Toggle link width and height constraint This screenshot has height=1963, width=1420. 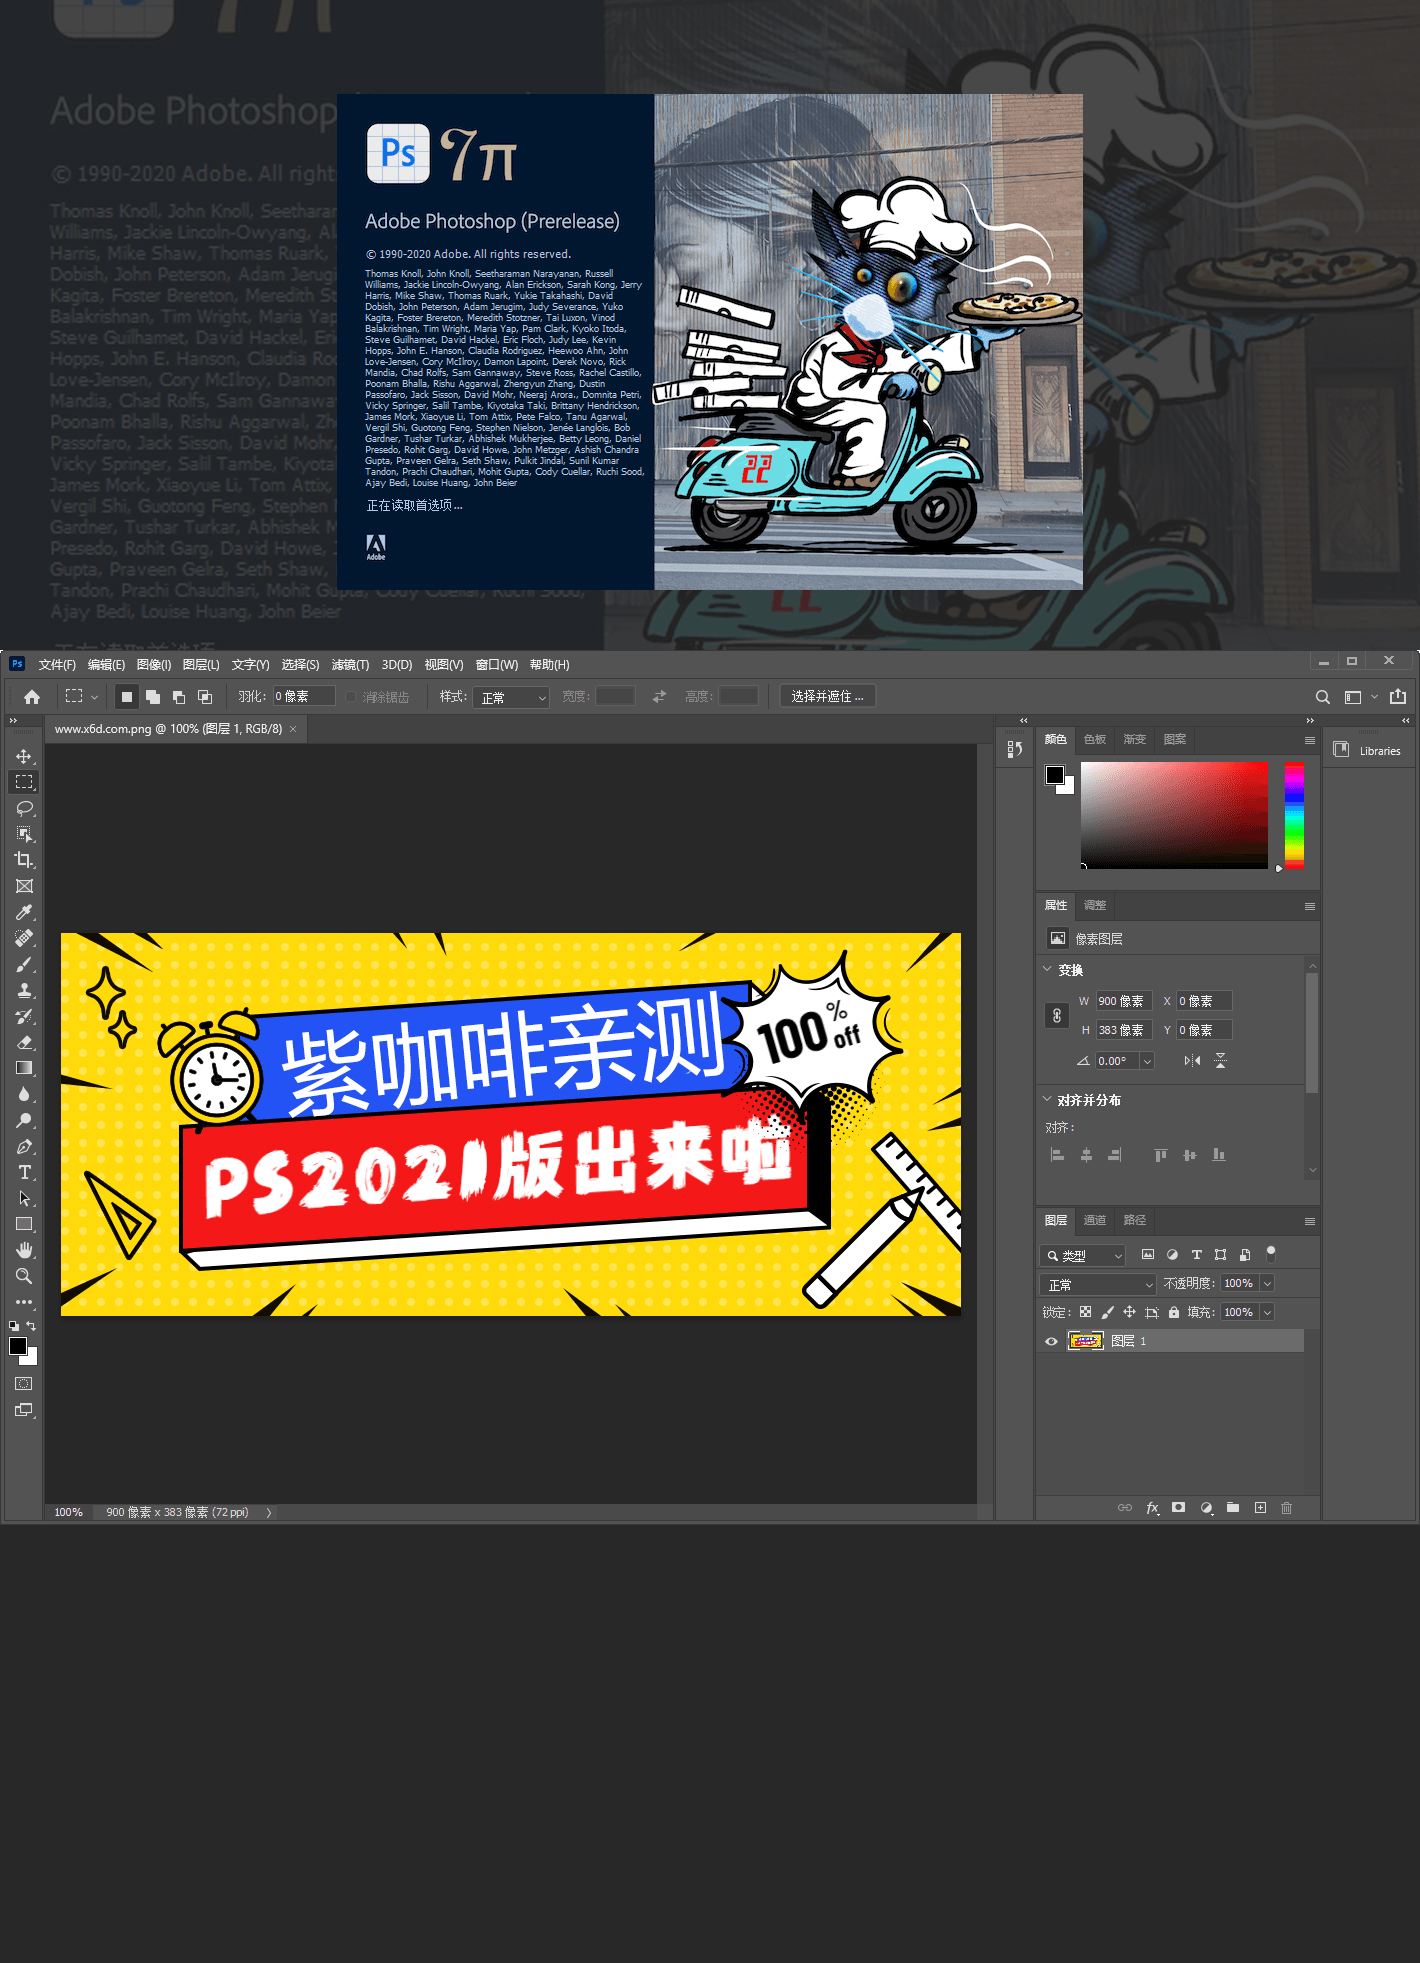[x=1057, y=1016]
